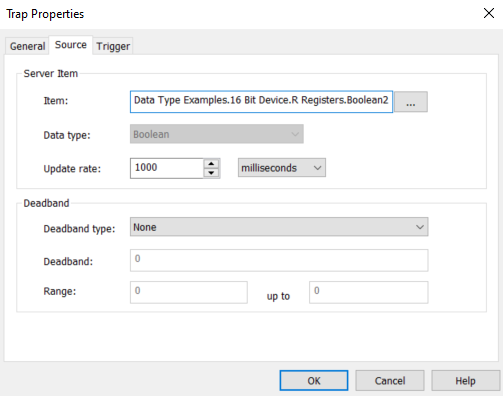Image resolution: width=503 pixels, height=396 pixels.
Task: Decrease update rate with down arrow
Action: (x=211, y=173)
